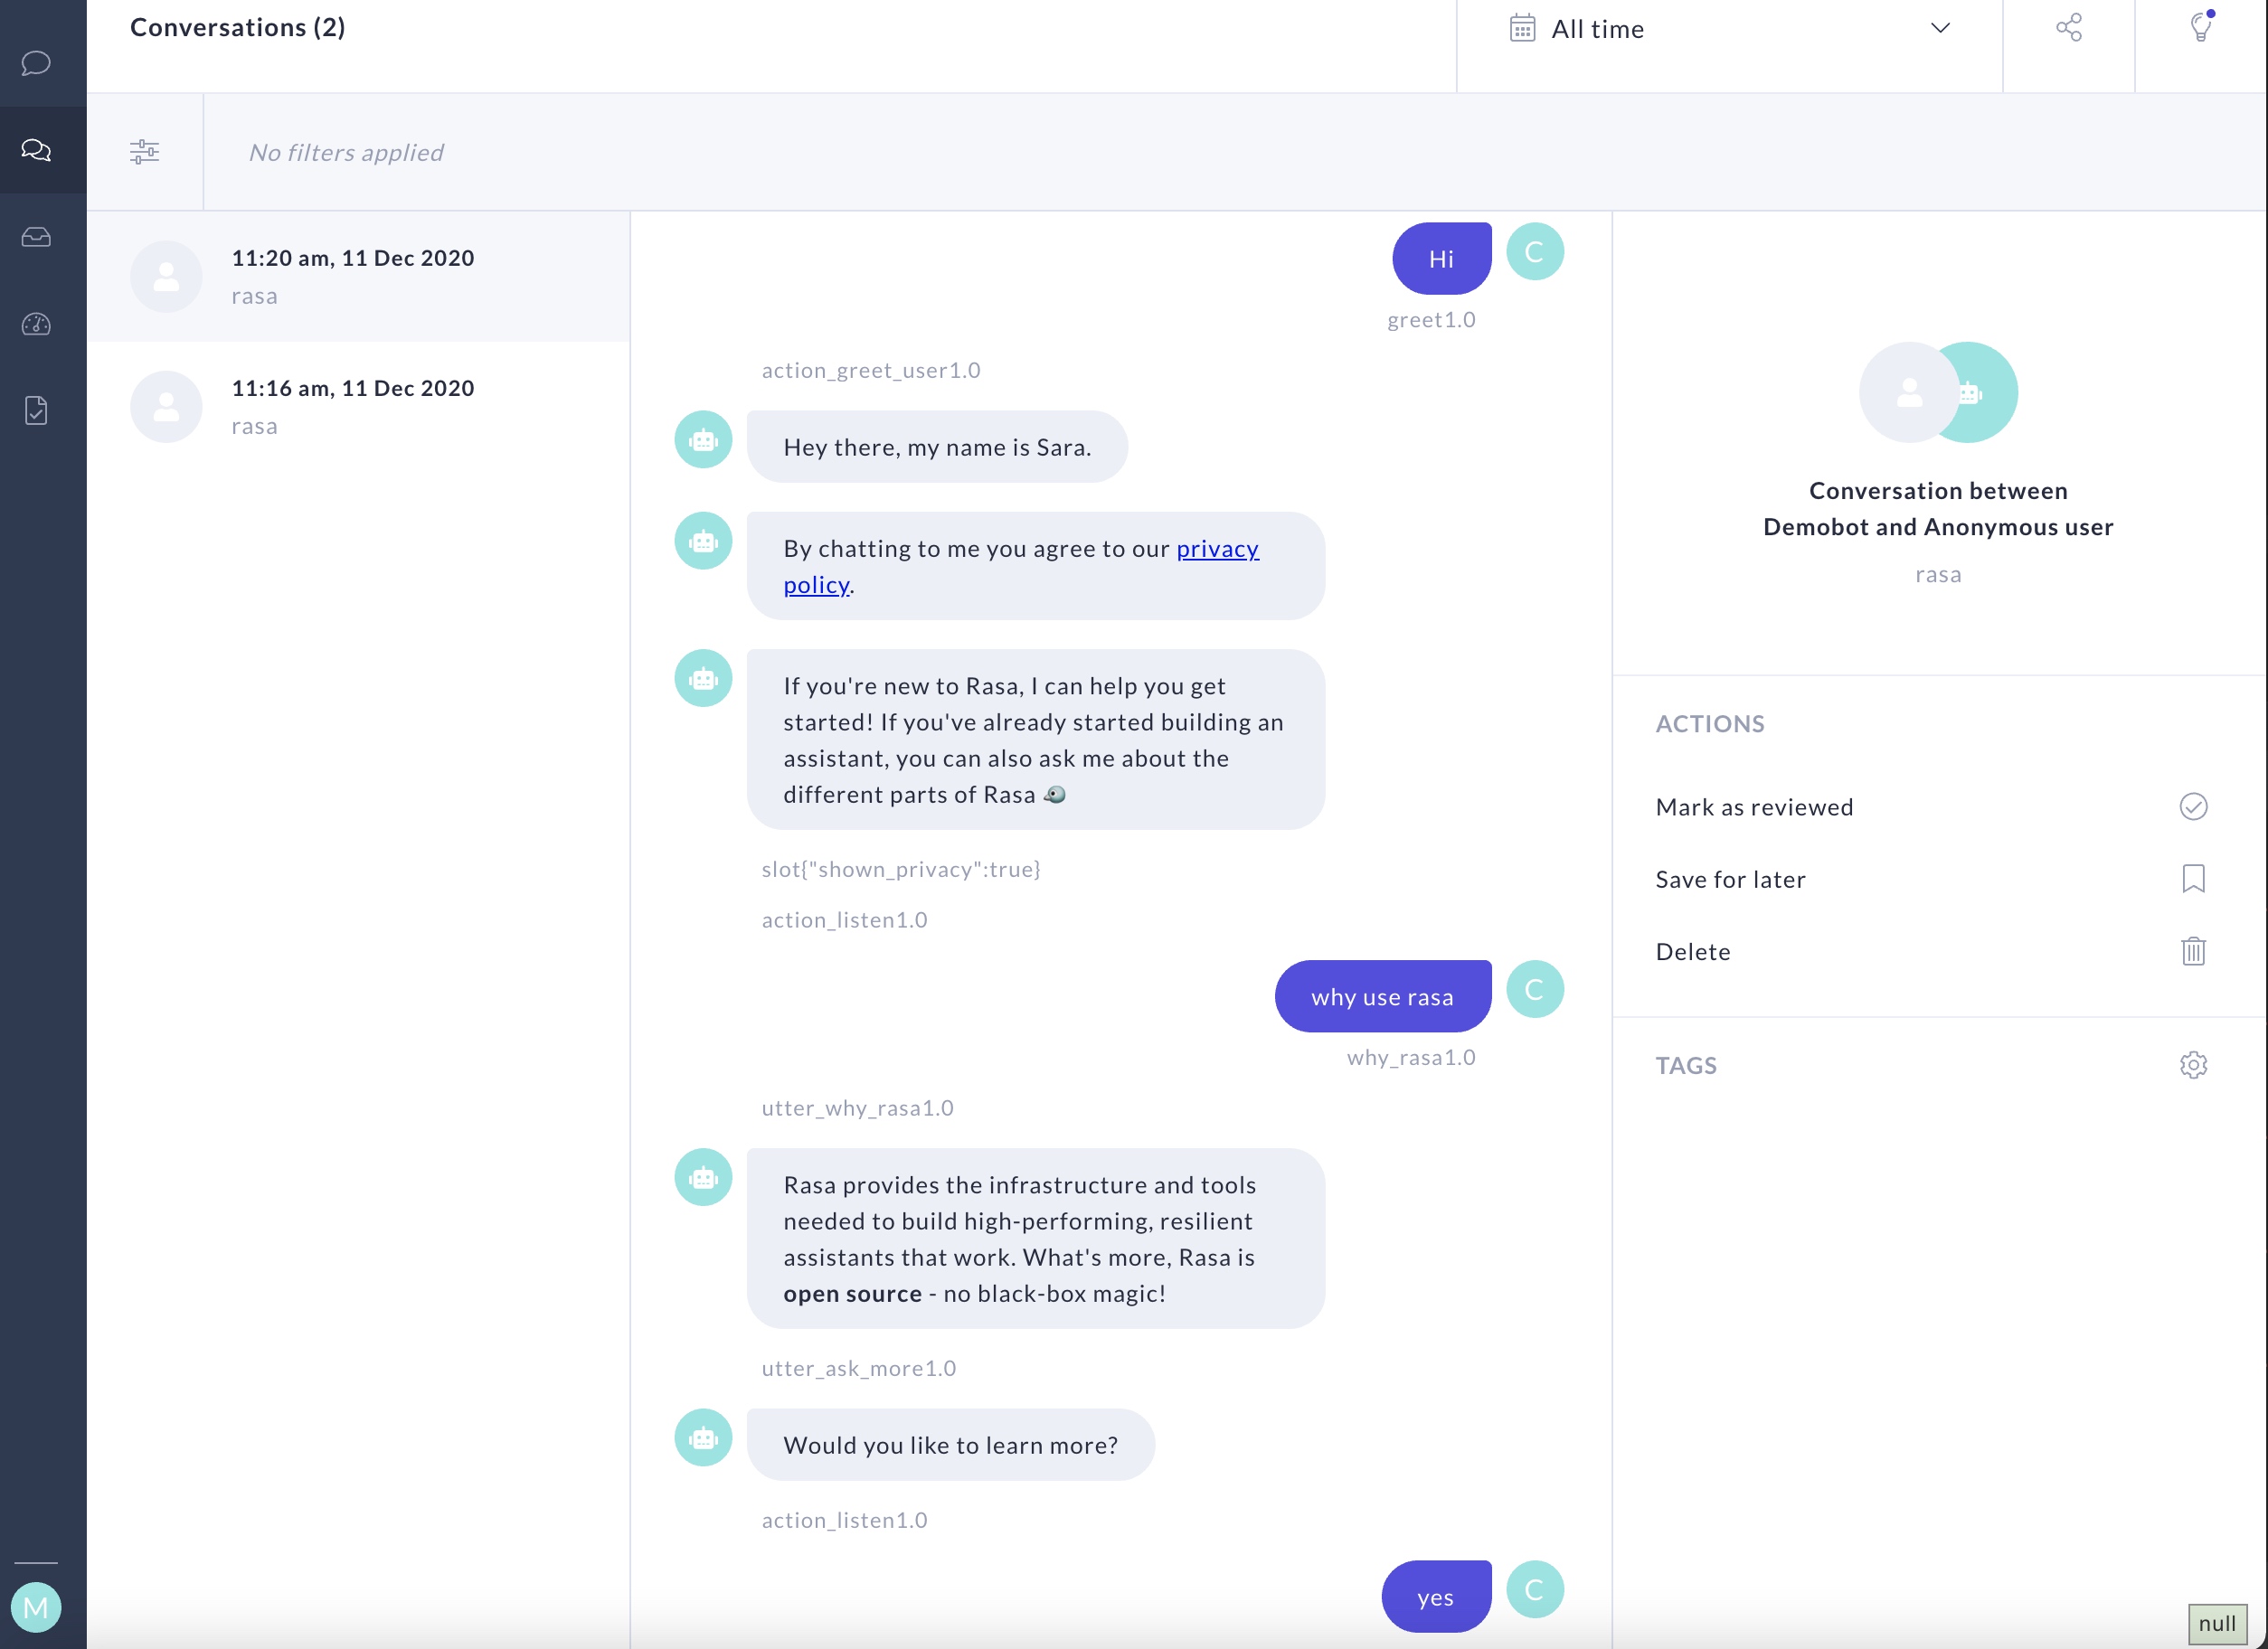2268x1649 pixels.
Task: Open the privacy policy link
Action: tap(1216, 549)
